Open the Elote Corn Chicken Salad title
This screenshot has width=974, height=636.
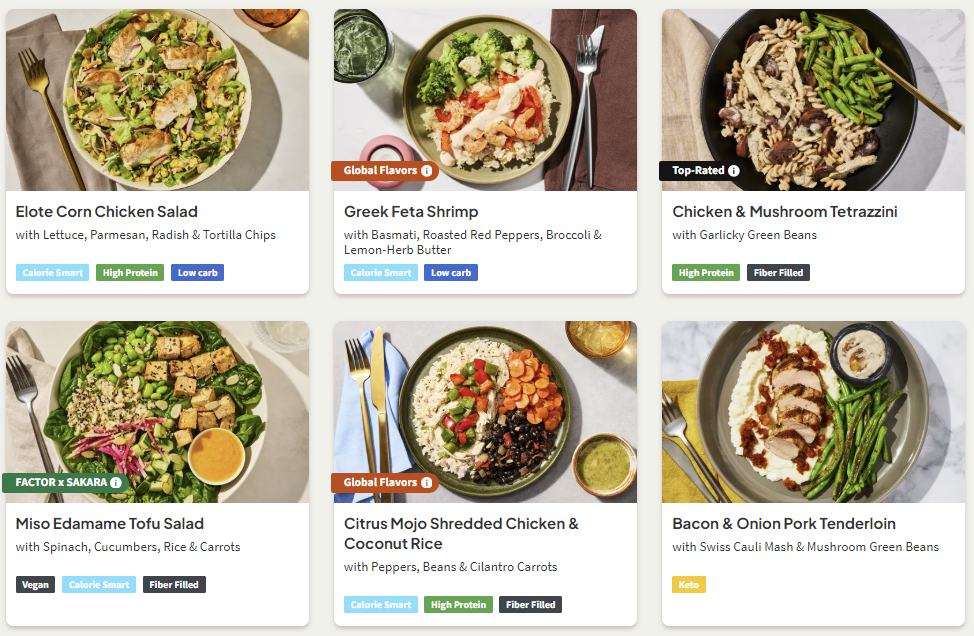[107, 212]
